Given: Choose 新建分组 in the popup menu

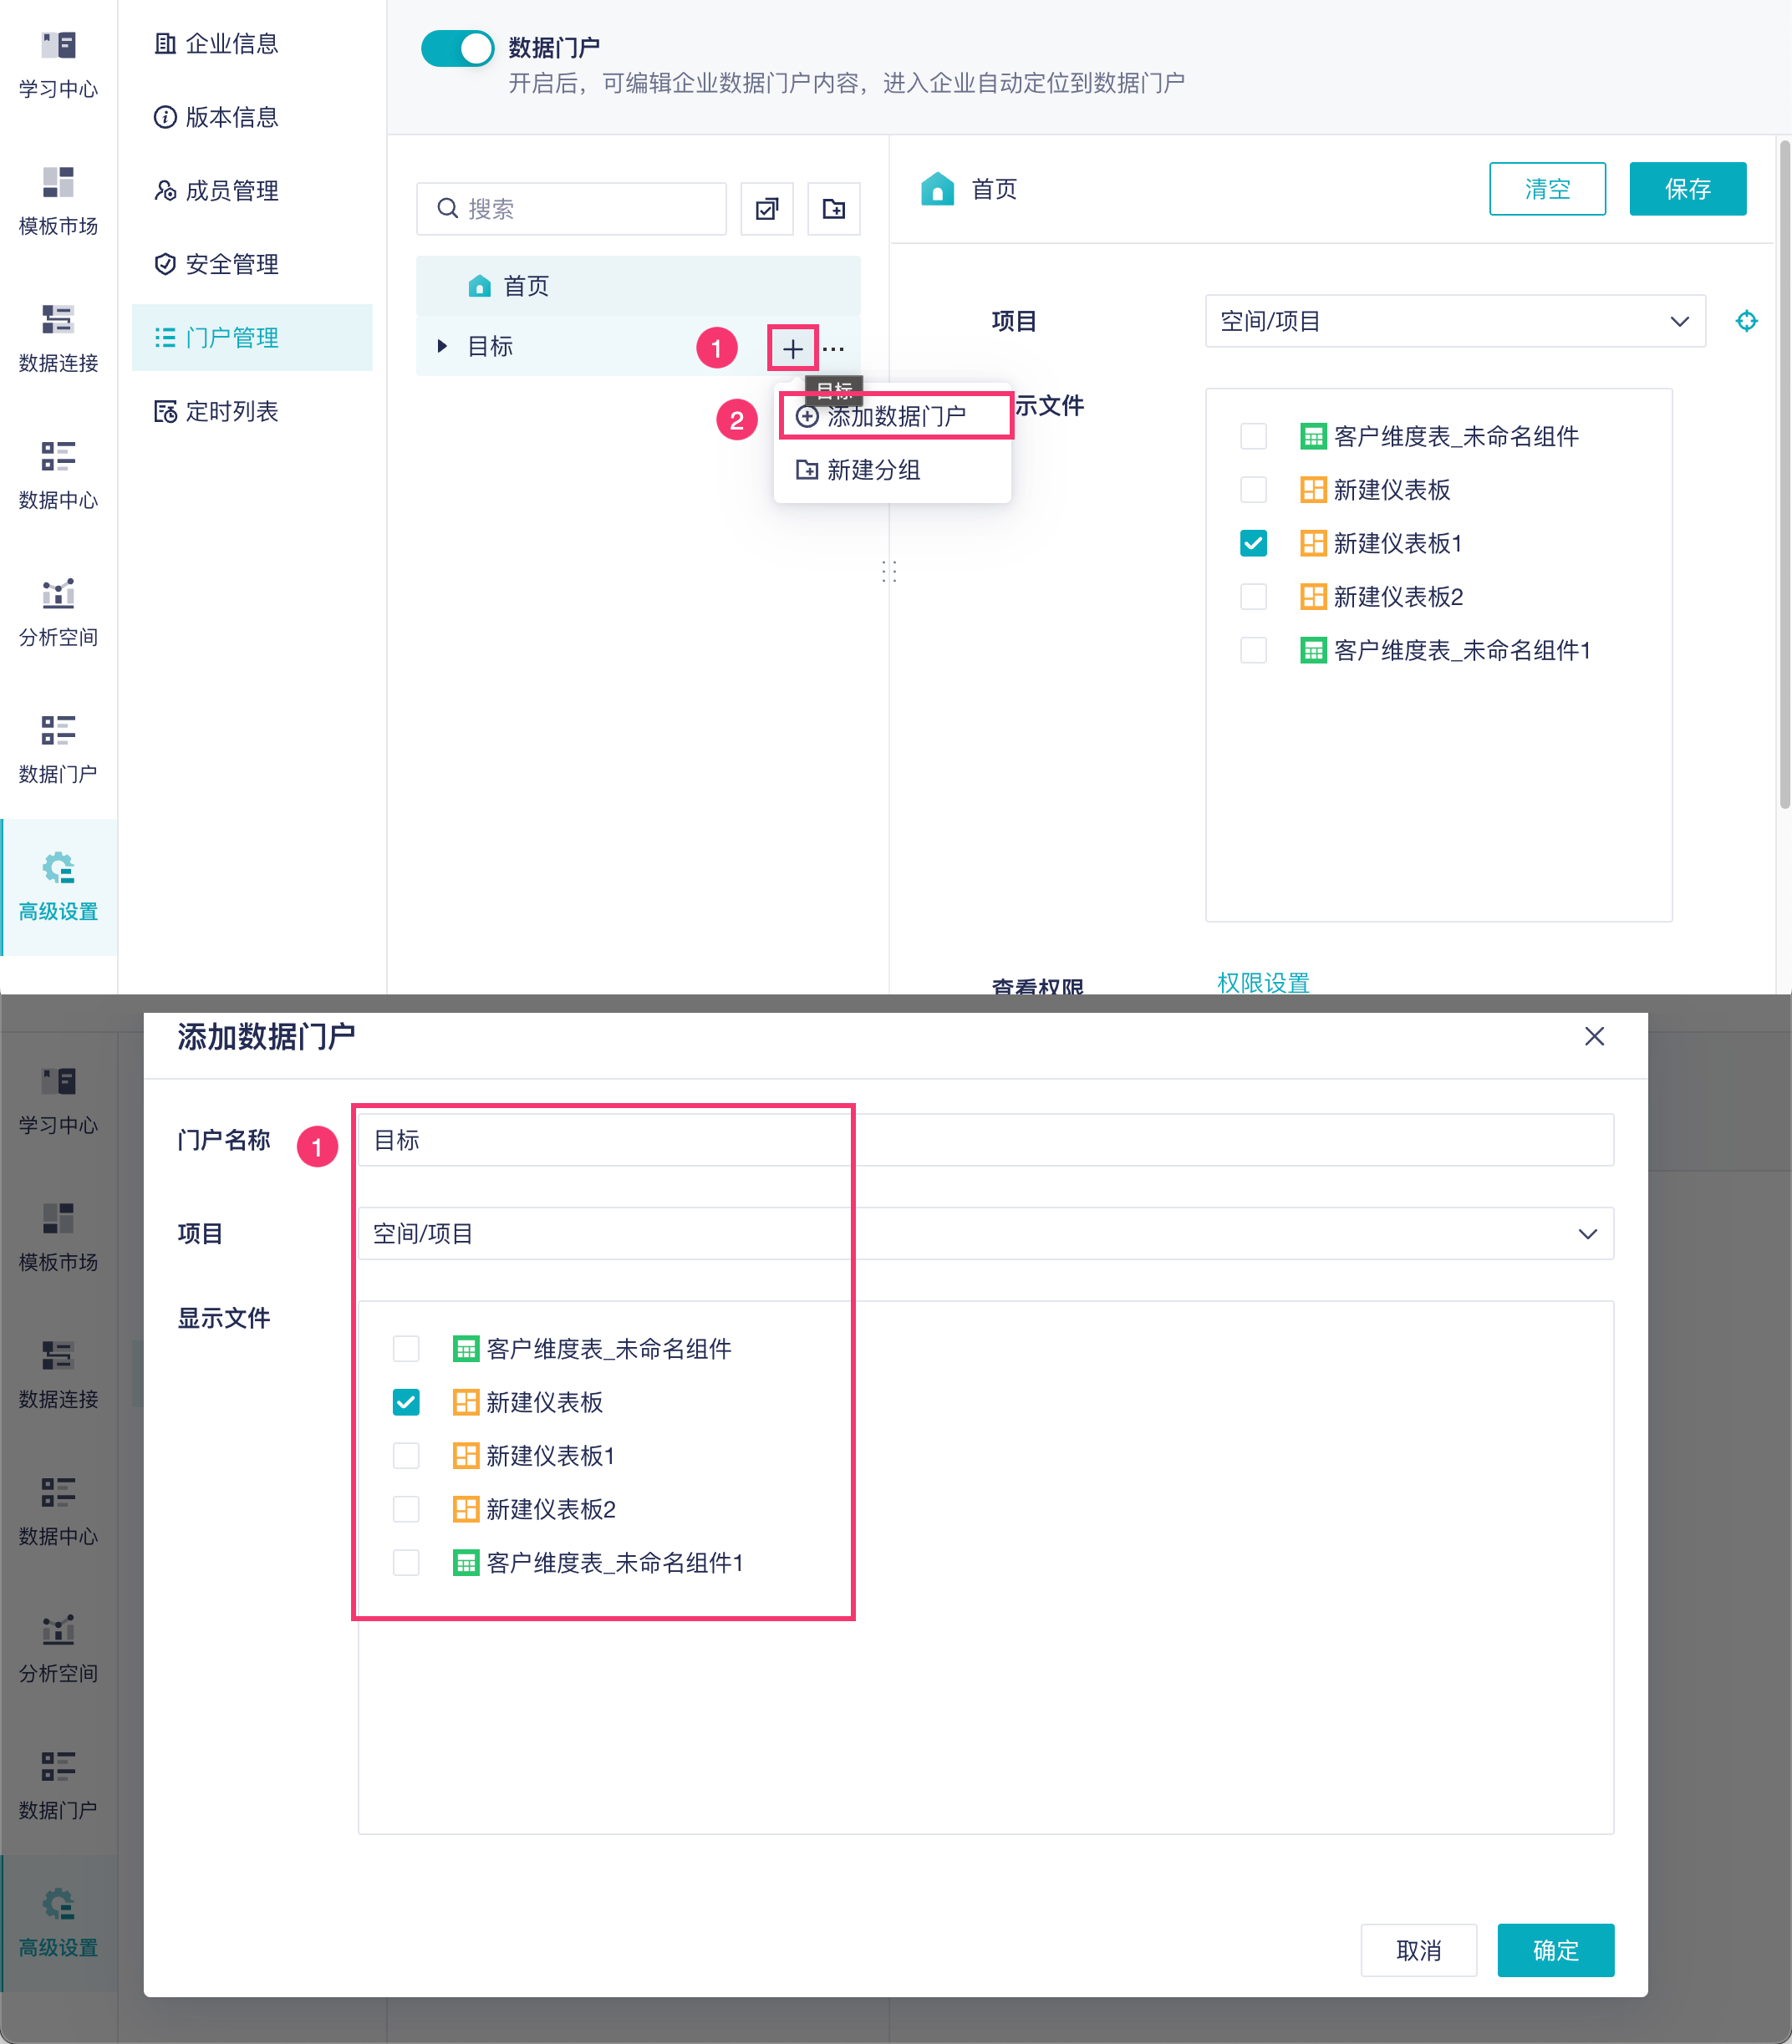Looking at the screenshot, I should tap(872, 470).
